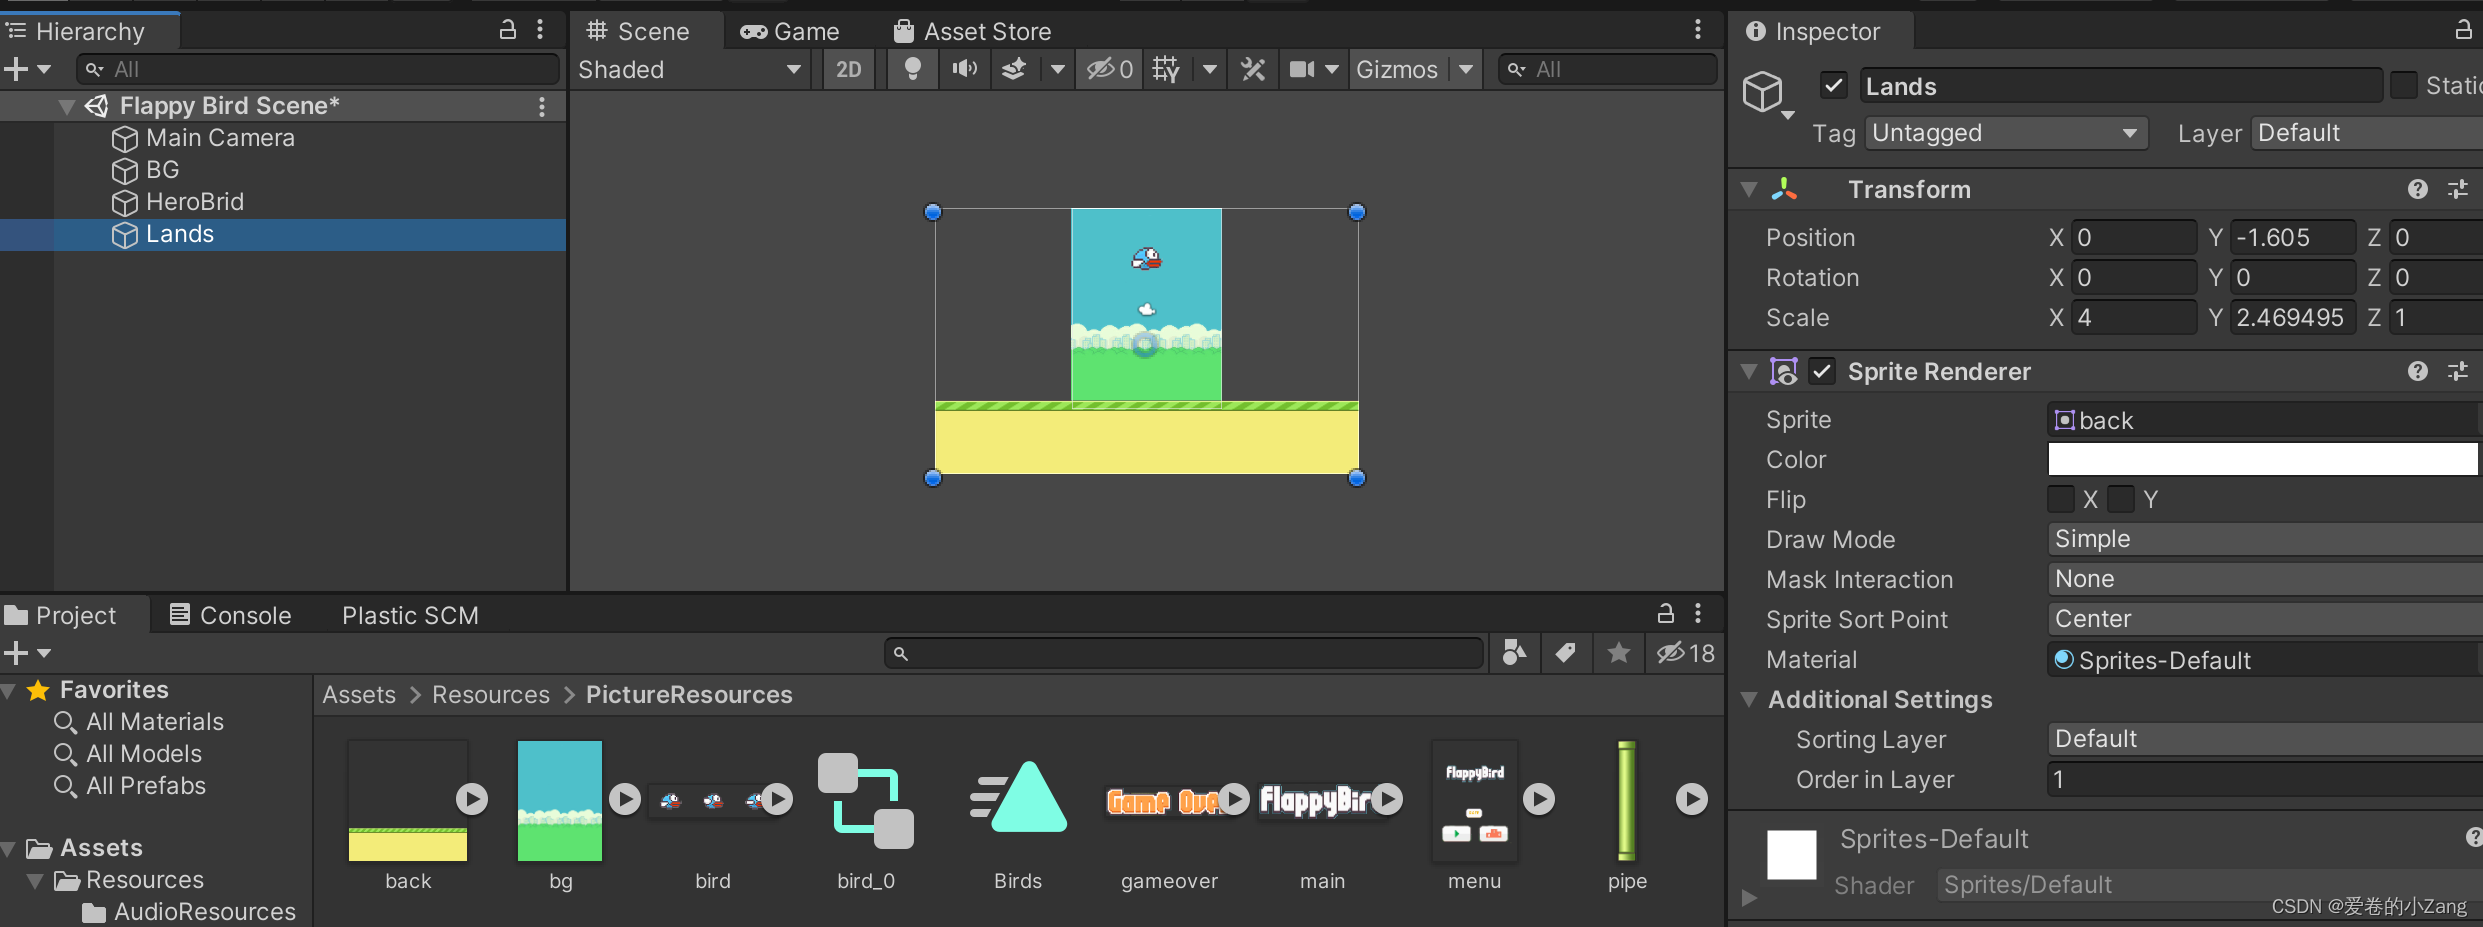Viewport: 2483px width, 927px height.
Task: Click Hierarchy add object plus button
Action: click(16, 69)
